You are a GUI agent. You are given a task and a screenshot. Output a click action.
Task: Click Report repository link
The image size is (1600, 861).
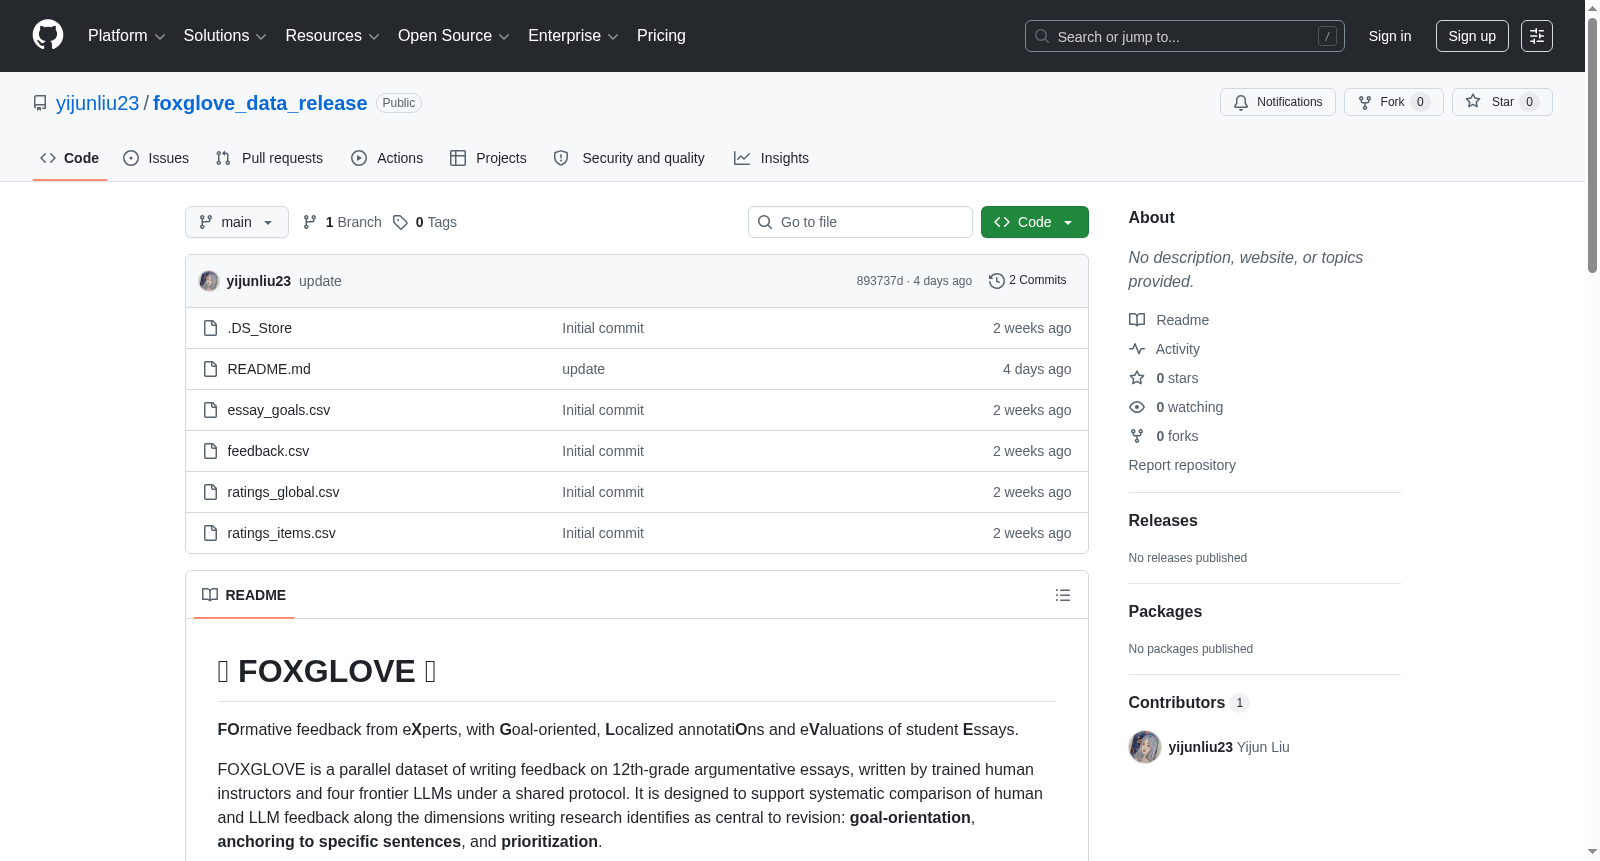pos(1182,465)
